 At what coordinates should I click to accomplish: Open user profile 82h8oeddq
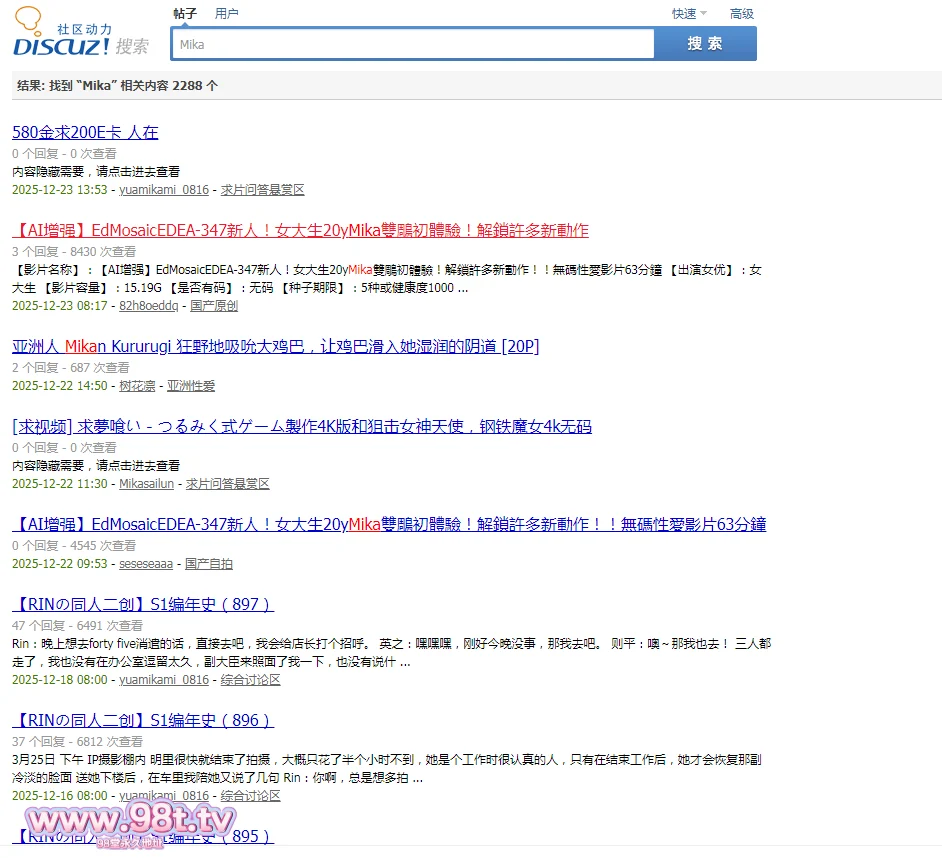148,306
